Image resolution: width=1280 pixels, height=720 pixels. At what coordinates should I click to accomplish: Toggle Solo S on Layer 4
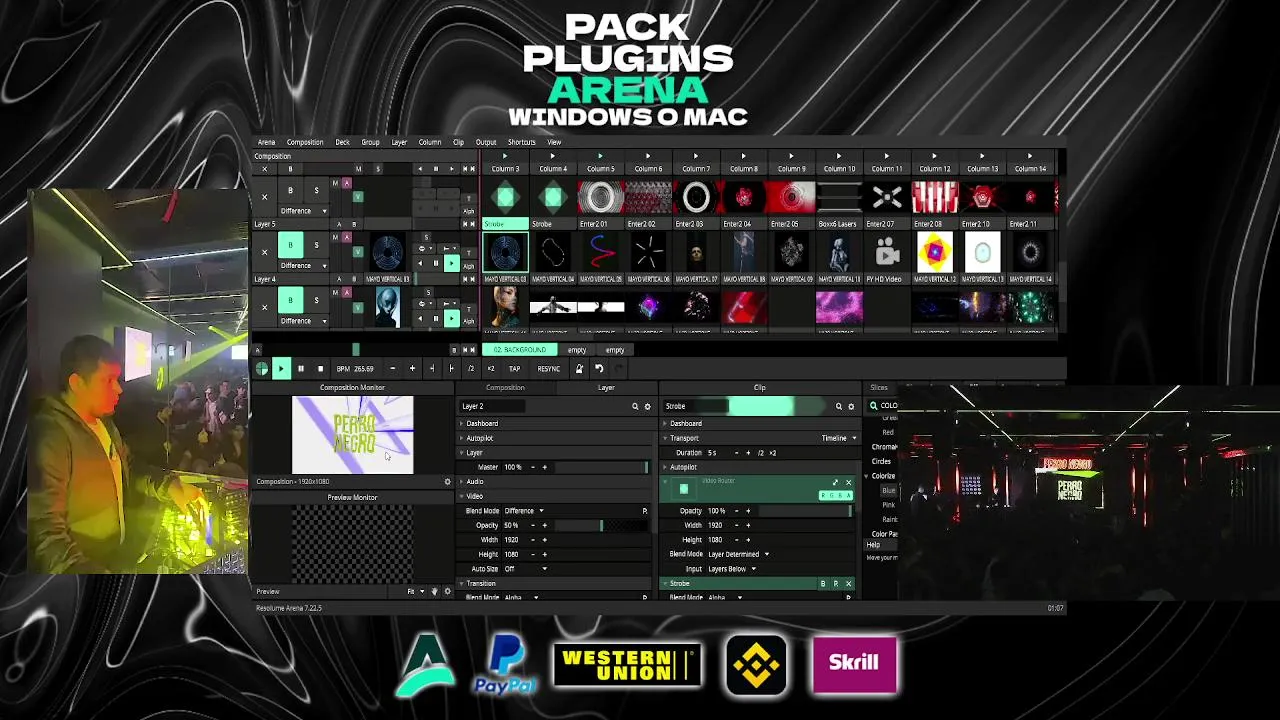[316, 300]
